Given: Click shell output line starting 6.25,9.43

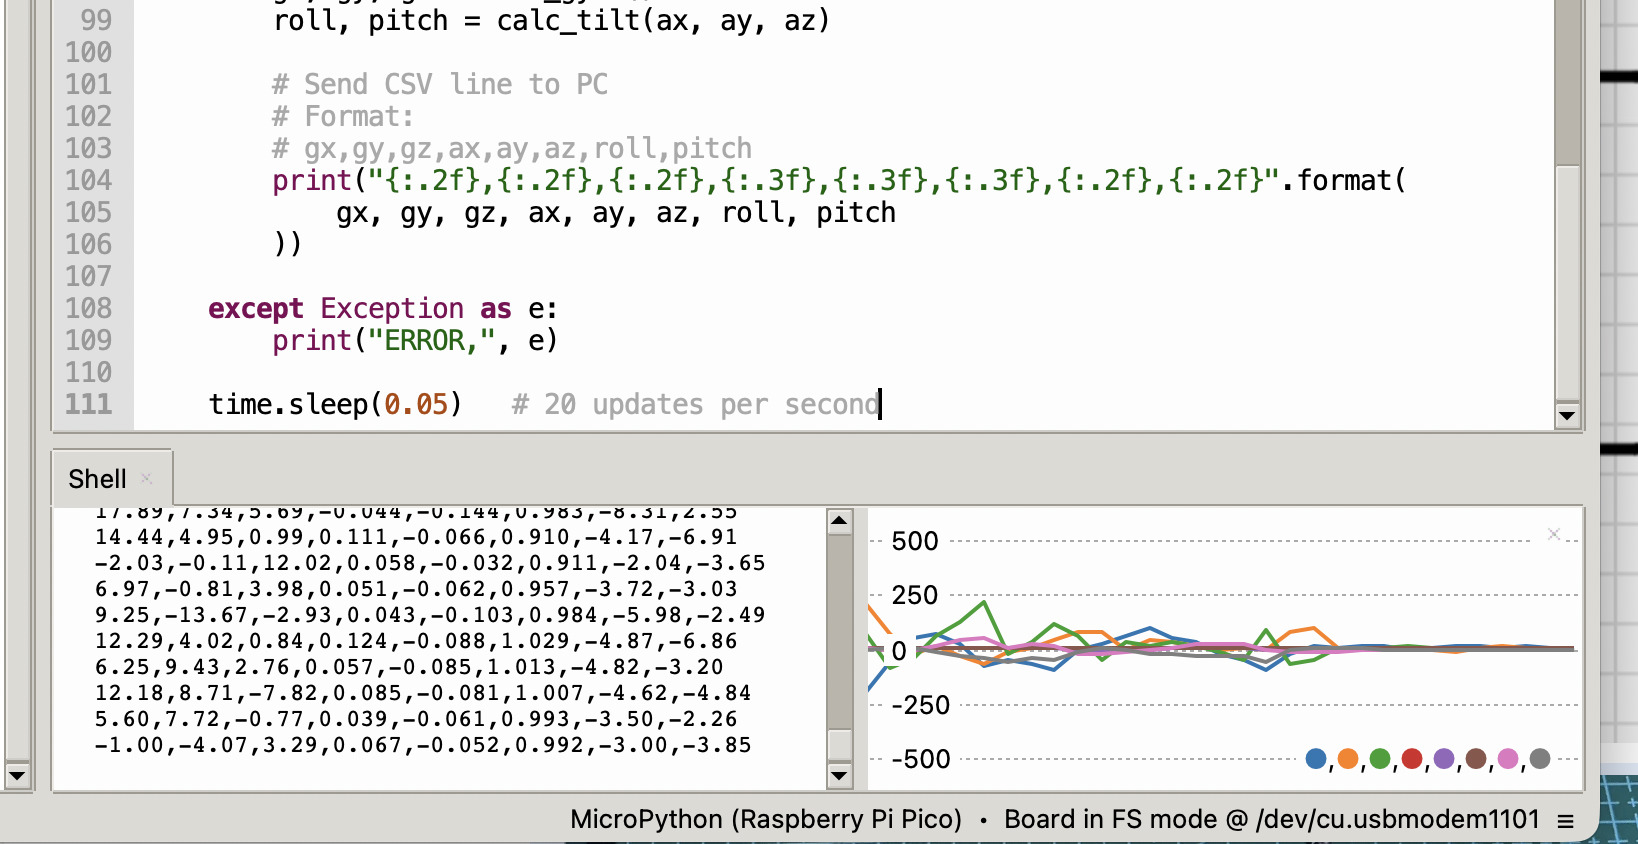Looking at the screenshot, I should tap(409, 667).
